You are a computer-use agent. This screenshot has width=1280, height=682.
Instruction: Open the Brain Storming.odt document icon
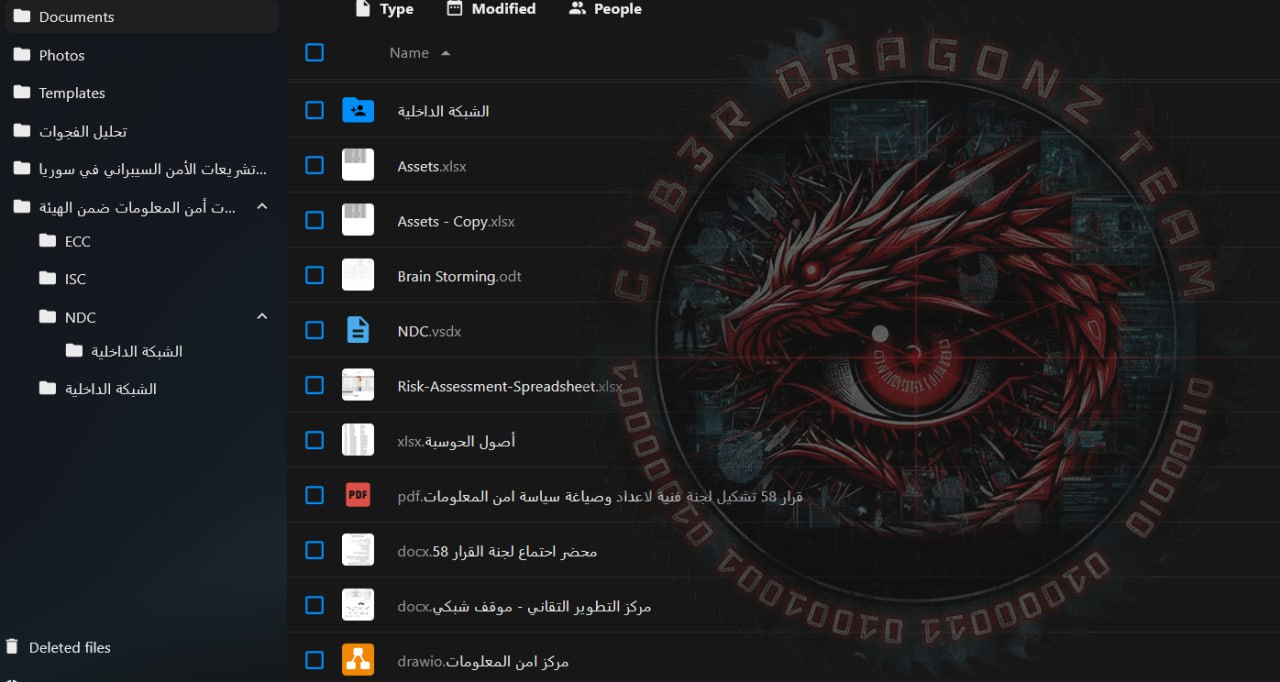click(358, 275)
